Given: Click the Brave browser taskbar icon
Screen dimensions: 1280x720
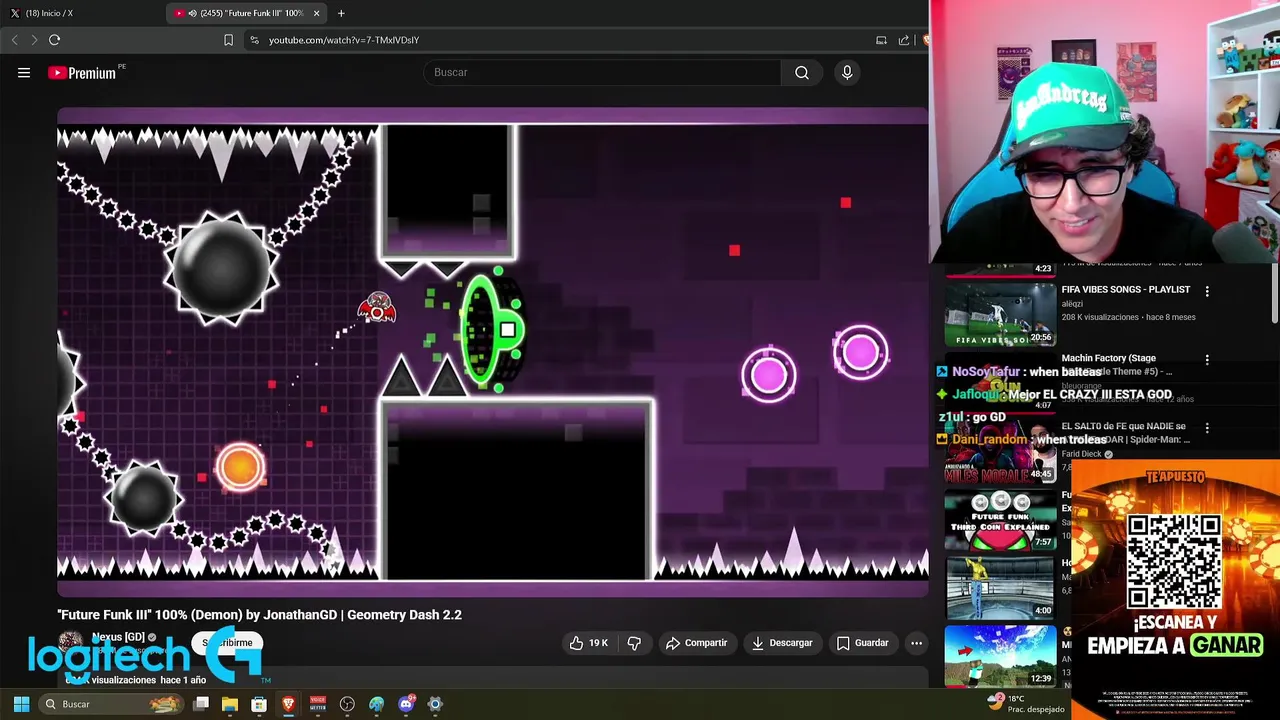Looking at the screenshot, I should [x=288, y=704].
